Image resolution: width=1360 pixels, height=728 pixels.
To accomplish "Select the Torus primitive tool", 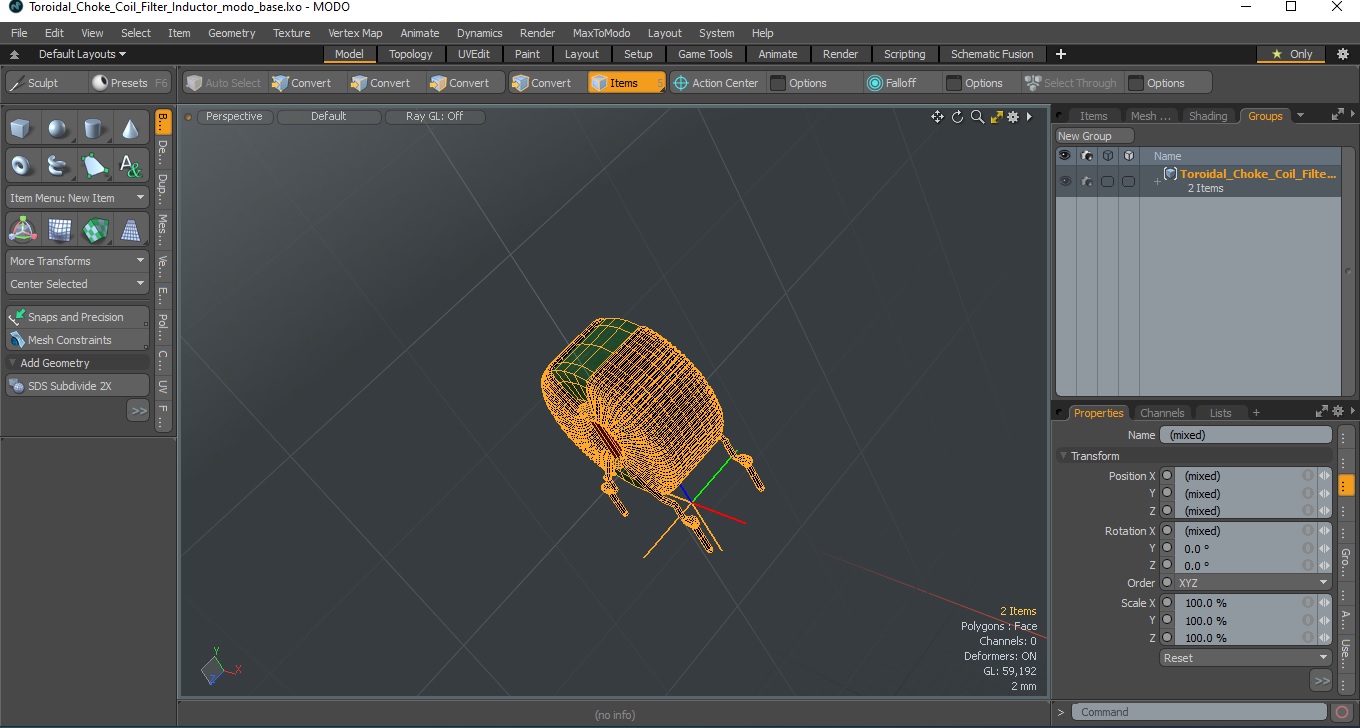I will [22, 165].
